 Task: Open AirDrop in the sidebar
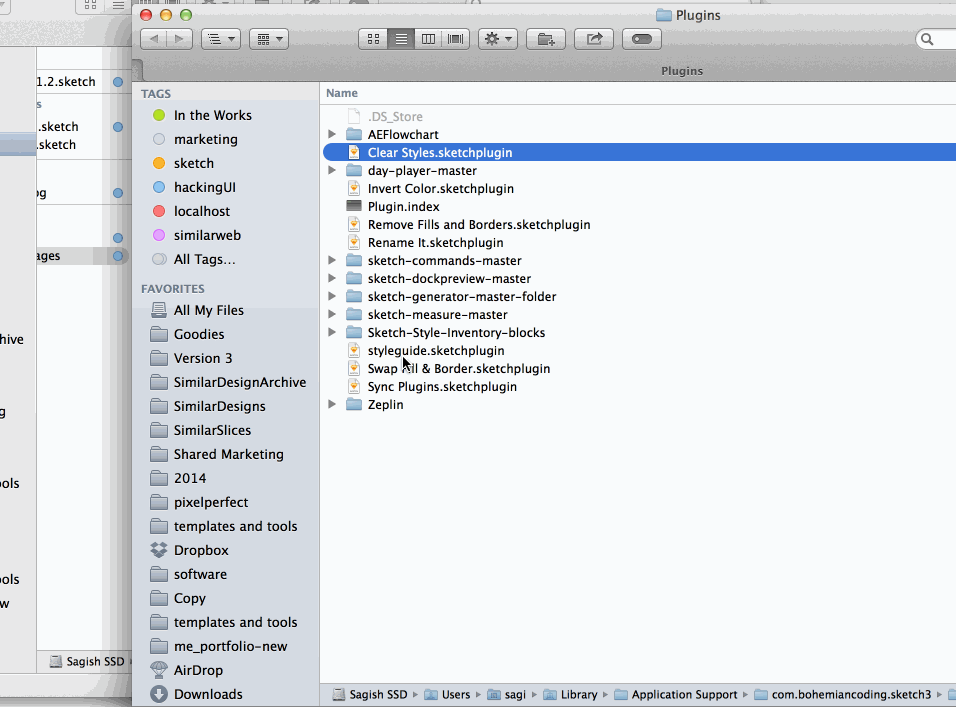click(x=198, y=670)
